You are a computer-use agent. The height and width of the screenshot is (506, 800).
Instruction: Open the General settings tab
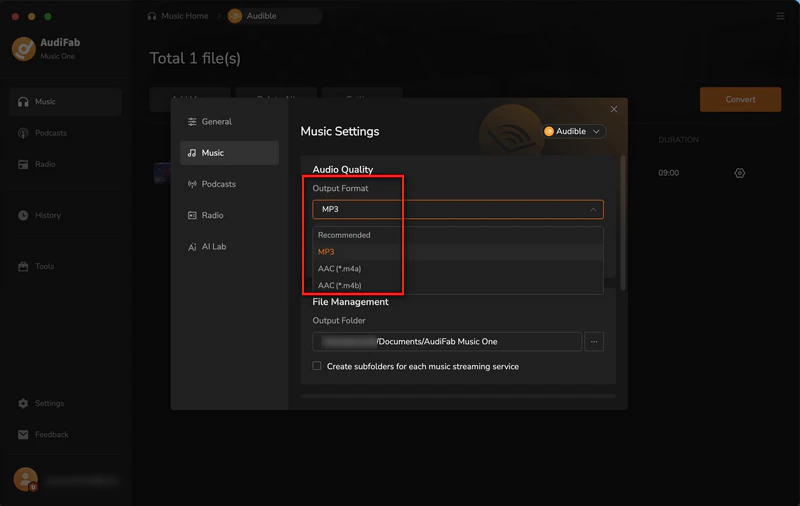click(229, 121)
